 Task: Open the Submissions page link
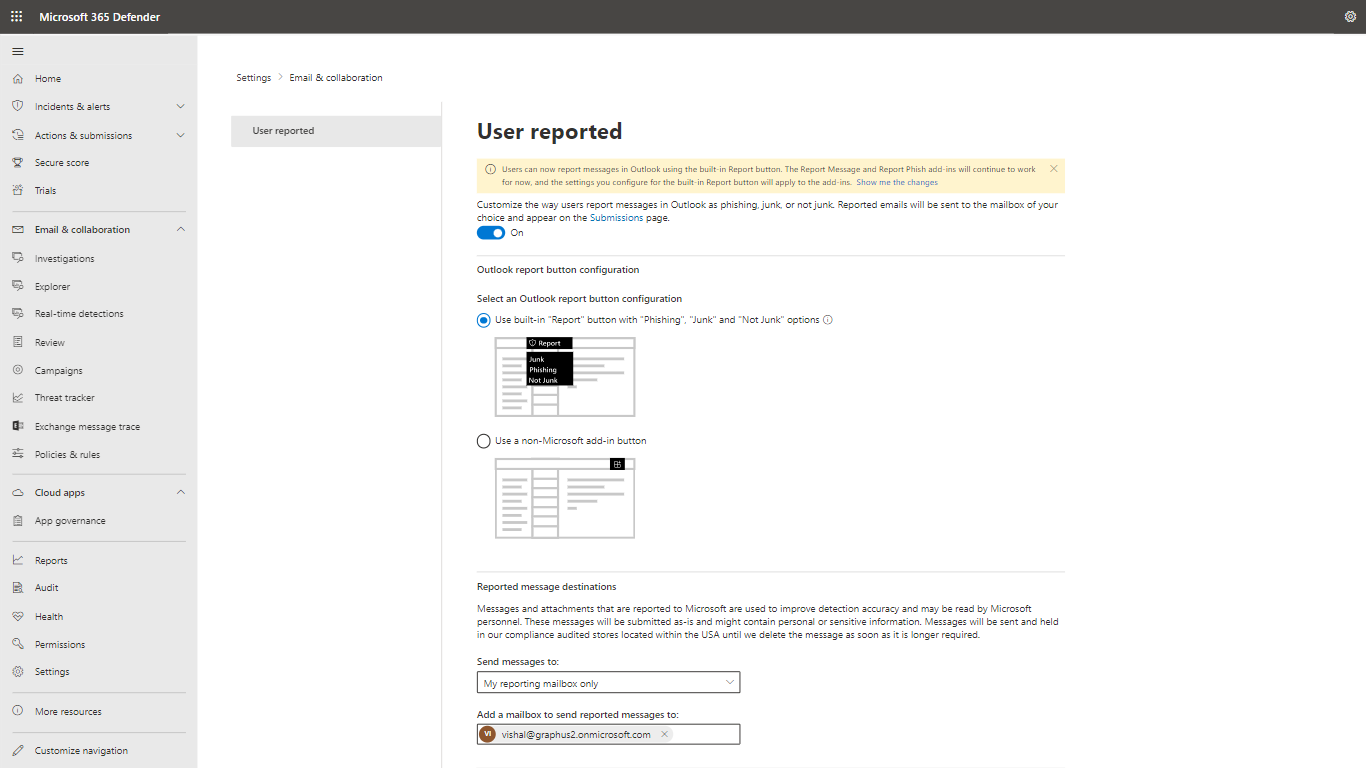[617, 217]
